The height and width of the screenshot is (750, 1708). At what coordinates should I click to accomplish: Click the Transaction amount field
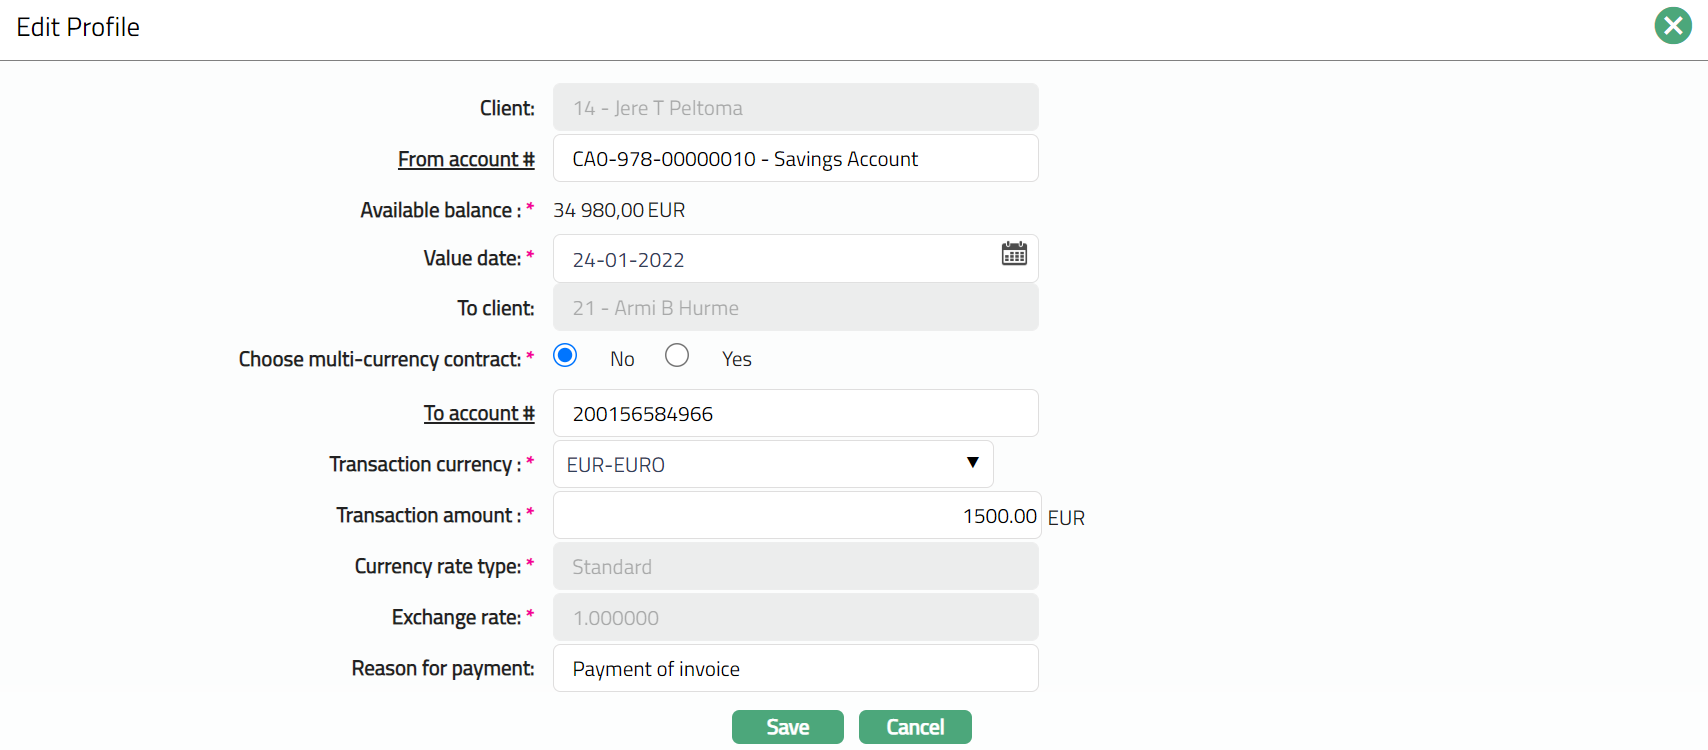(x=796, y=516)
